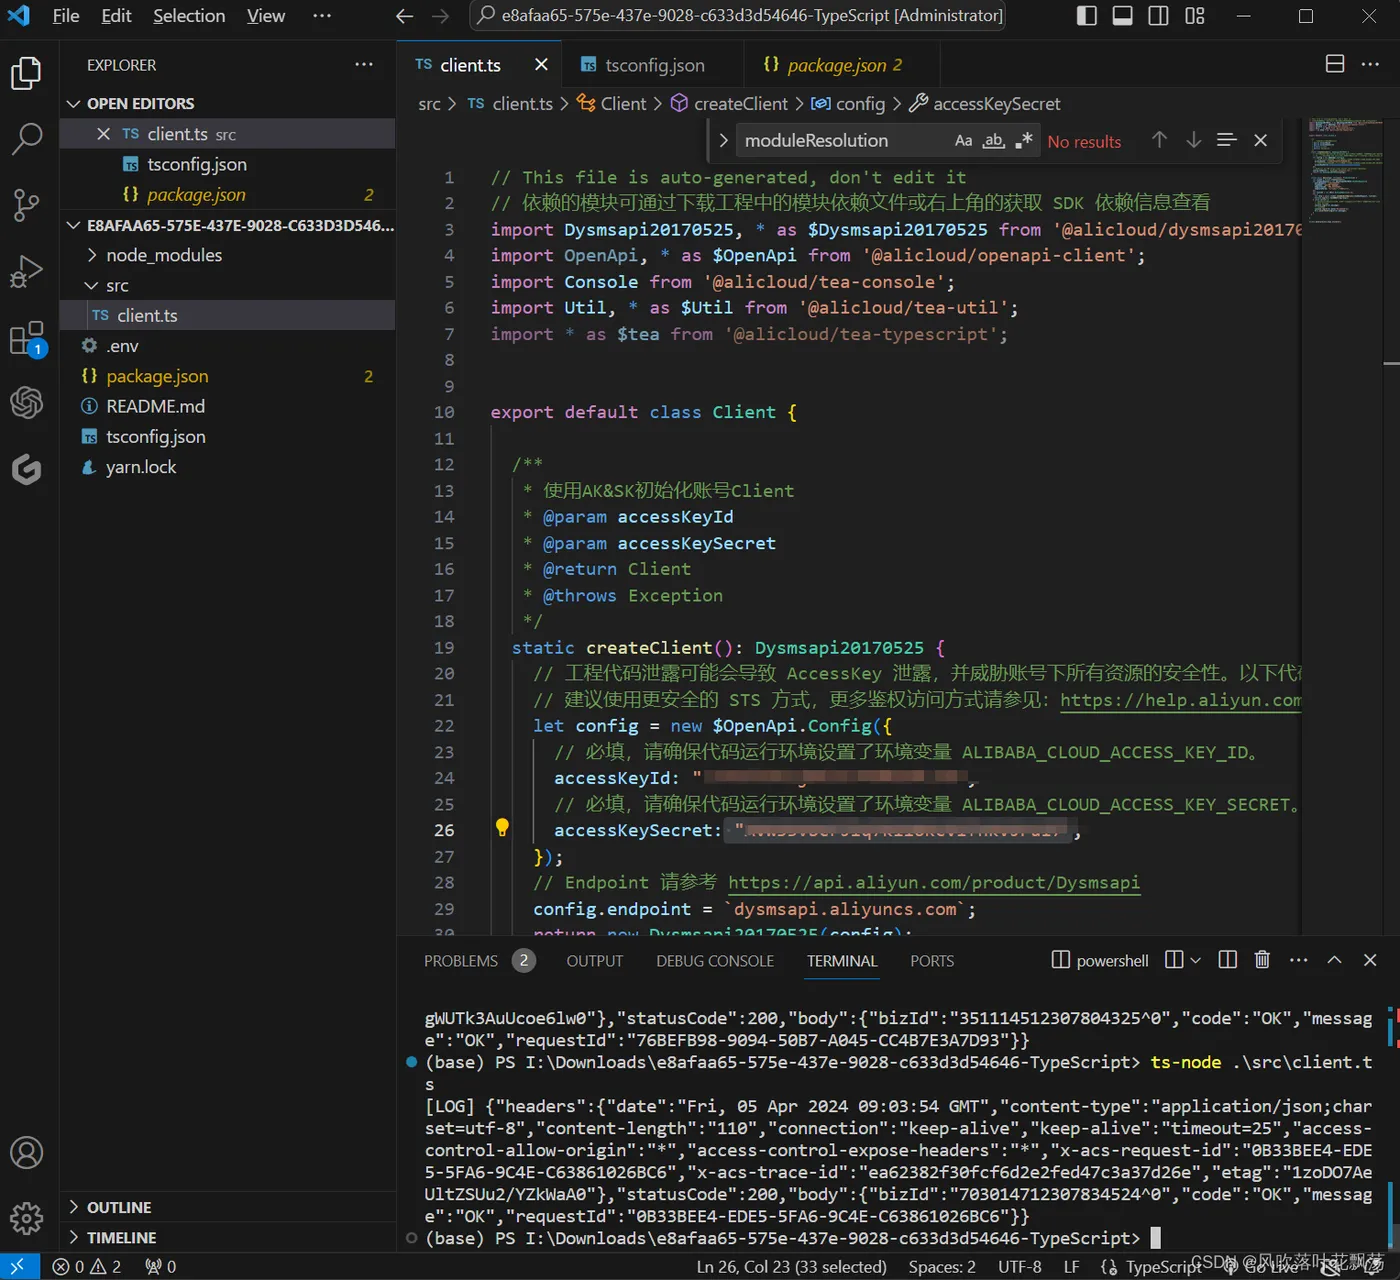The width and height of the screenshot is (1400, 1280).
Task: Change encoding via UTF-8 status
Action: (x=1020, y=1267)
